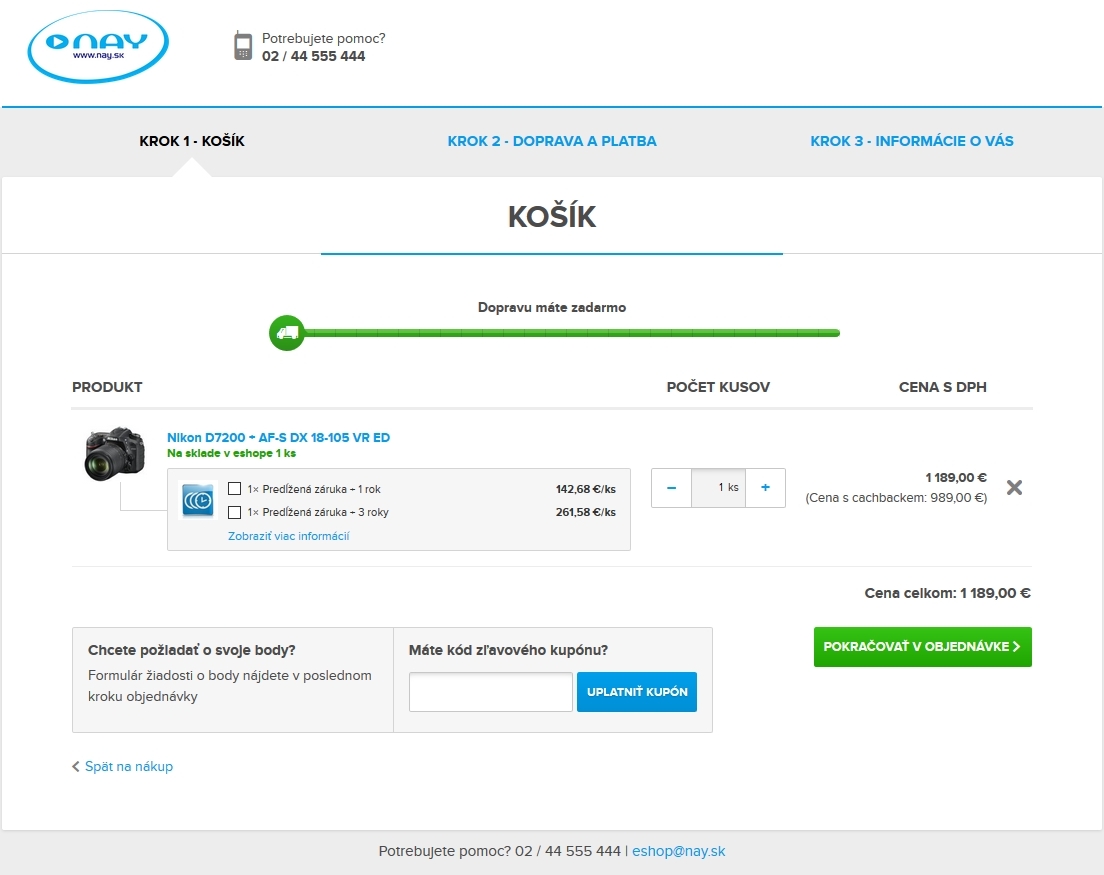Viewport: 1104px width, 875px height.
Task: Click the NAY logo
Action: [x=98, y=46]
